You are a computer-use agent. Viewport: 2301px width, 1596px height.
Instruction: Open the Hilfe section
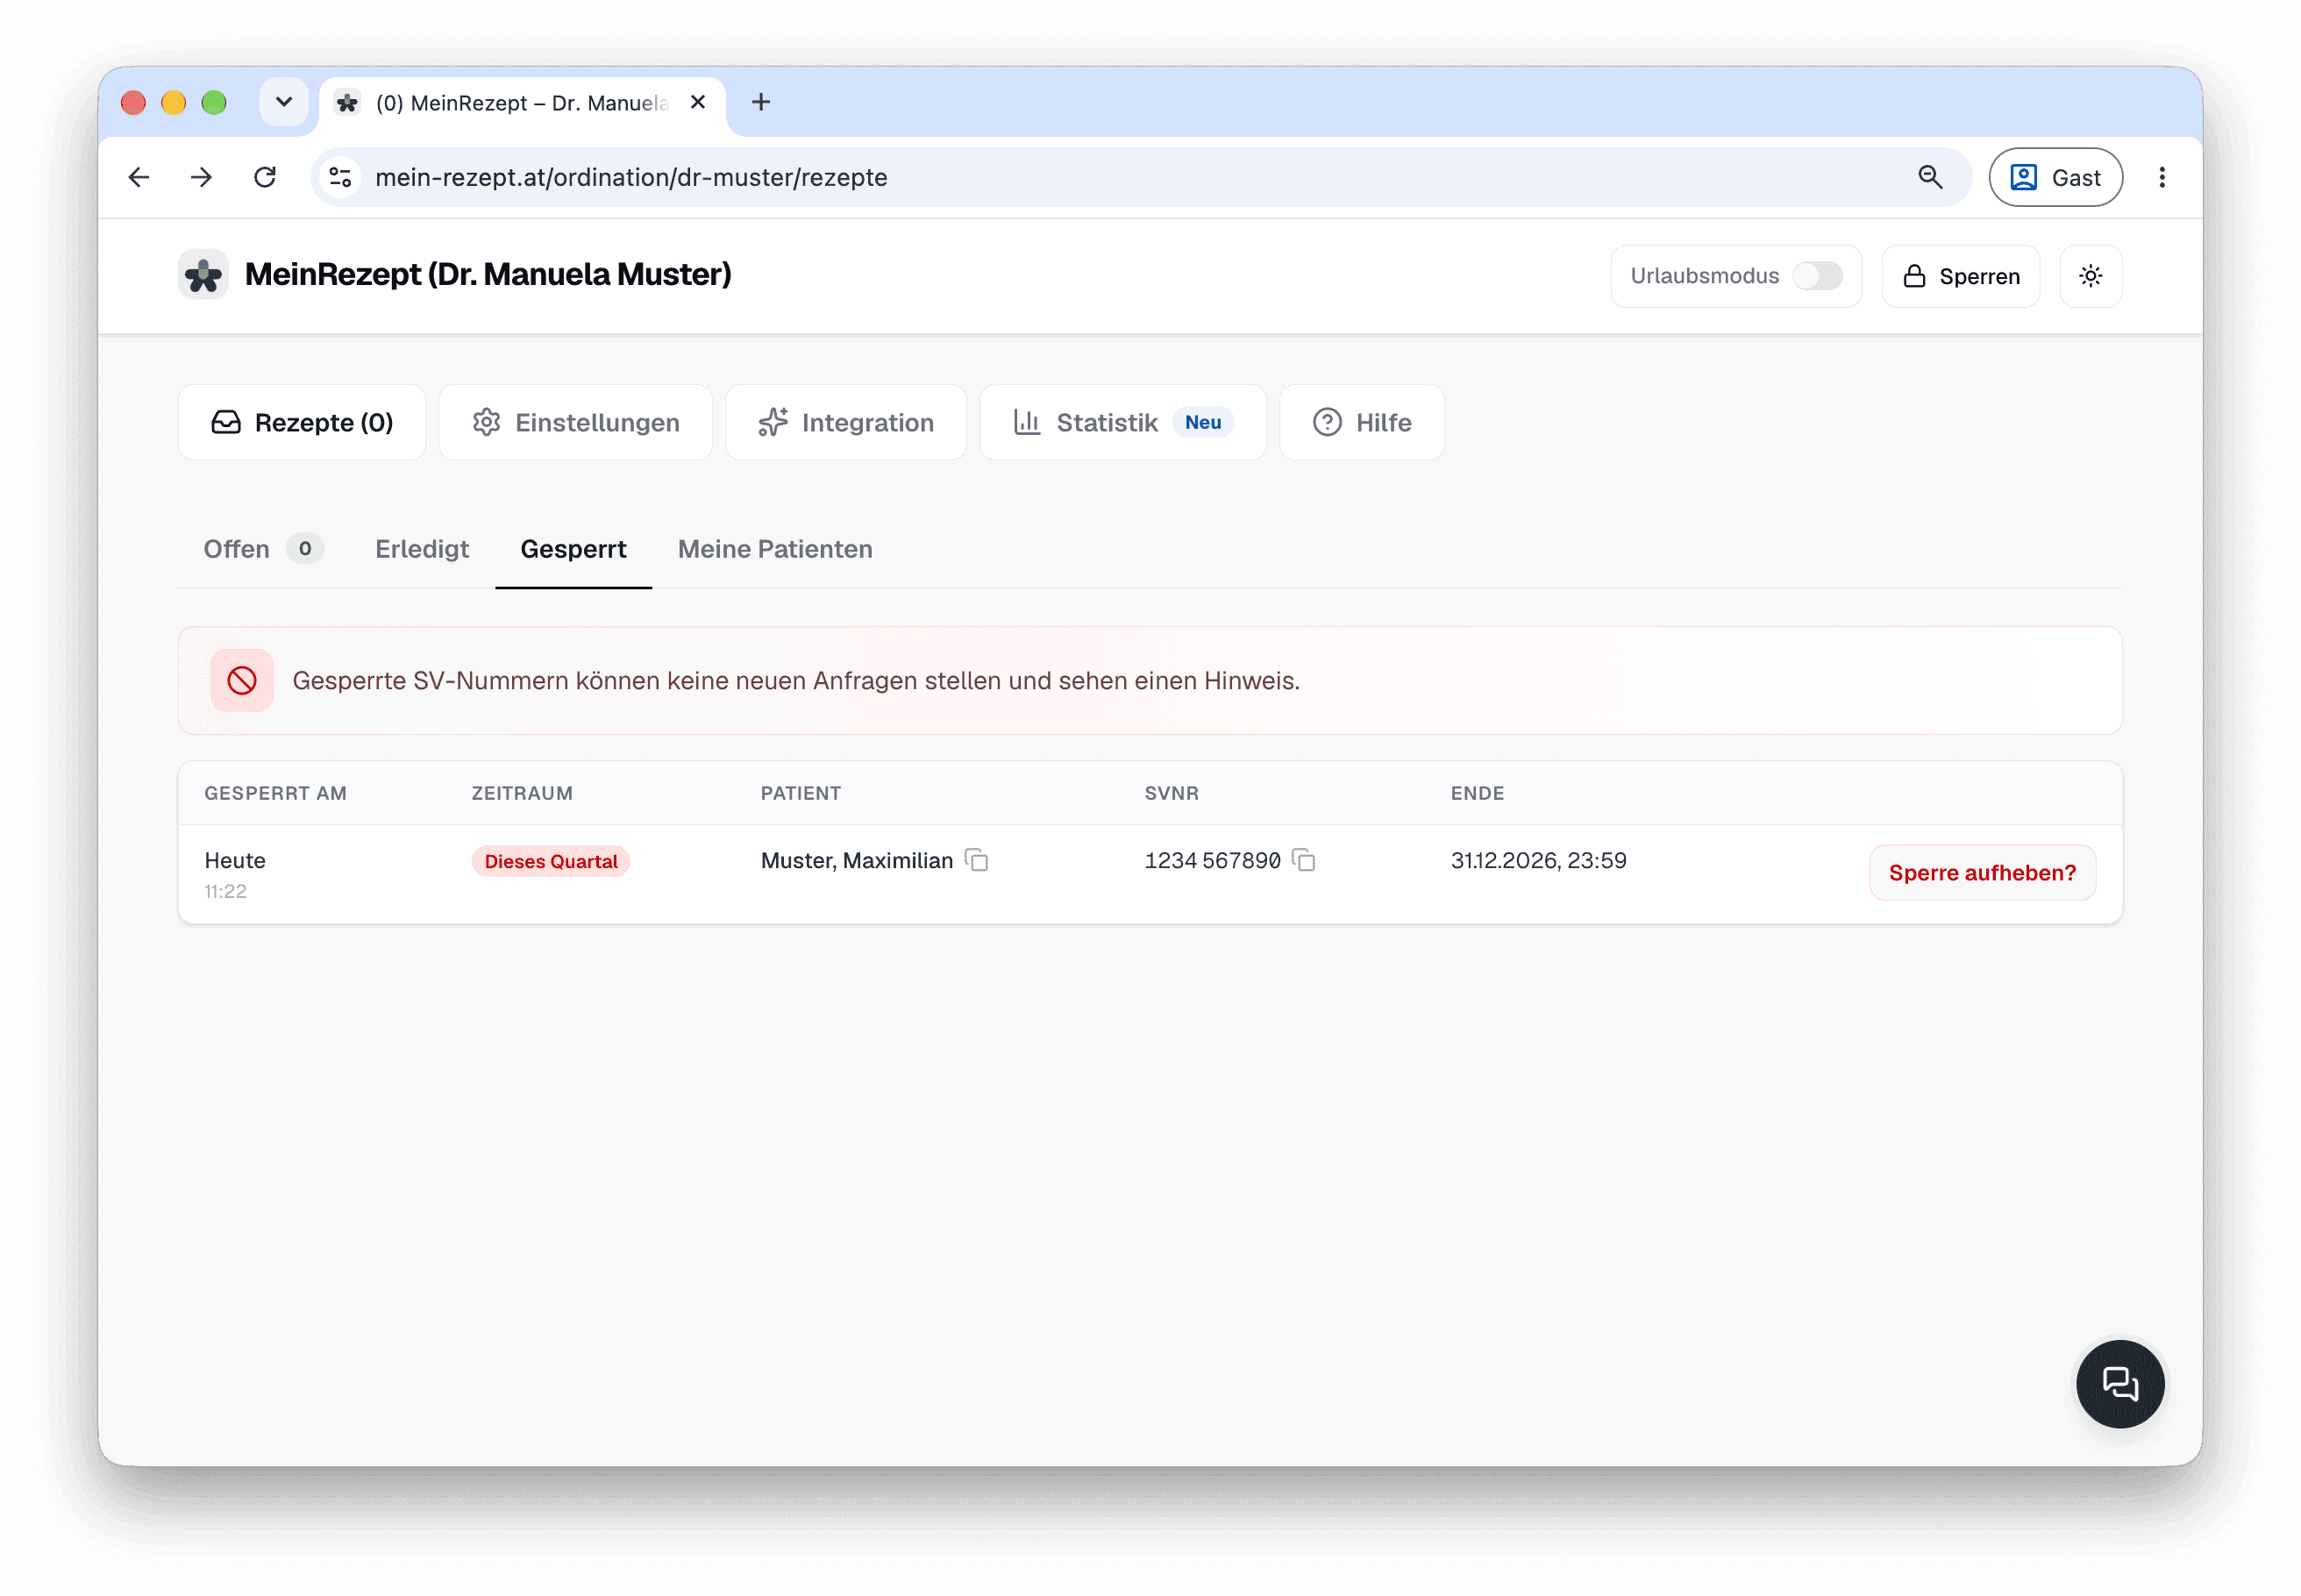(1361, 422)
